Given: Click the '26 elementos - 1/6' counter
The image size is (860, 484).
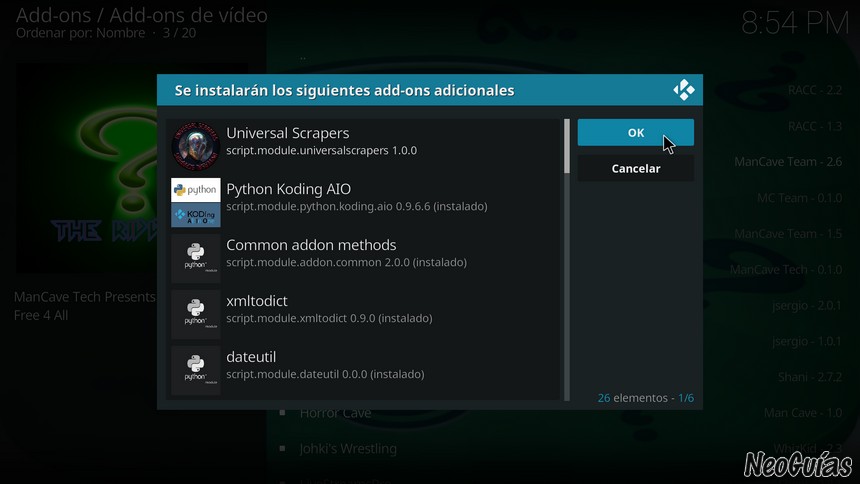Looking at the screenshot, I should 646,398.
